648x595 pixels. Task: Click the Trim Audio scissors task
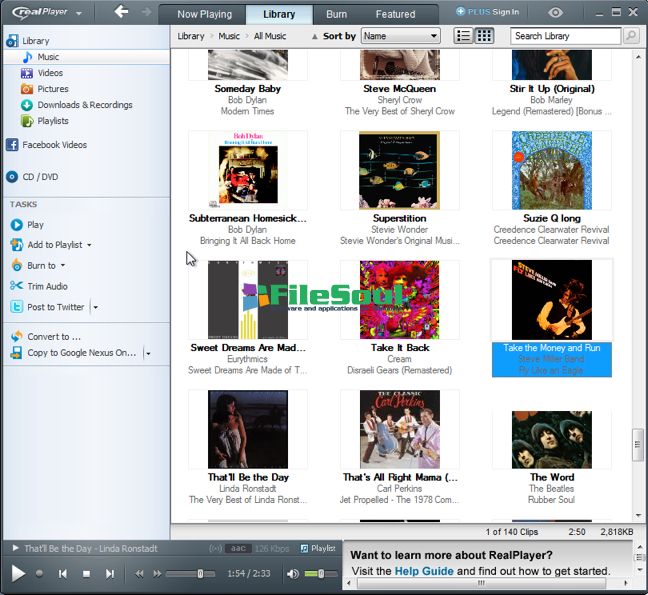47,286
